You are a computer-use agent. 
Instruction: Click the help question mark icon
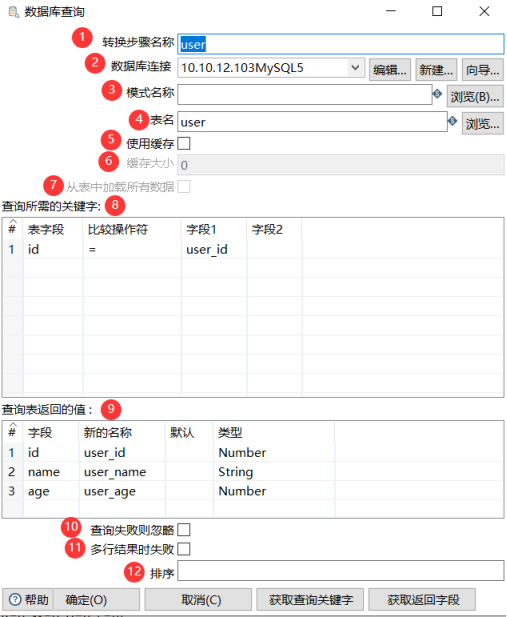(15, 600)
